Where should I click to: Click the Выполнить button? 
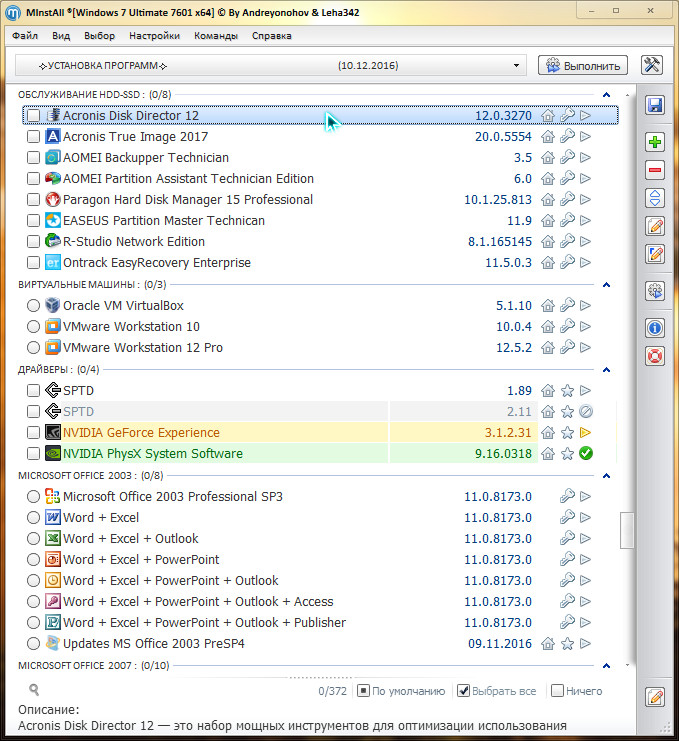(x=583, y=65)
